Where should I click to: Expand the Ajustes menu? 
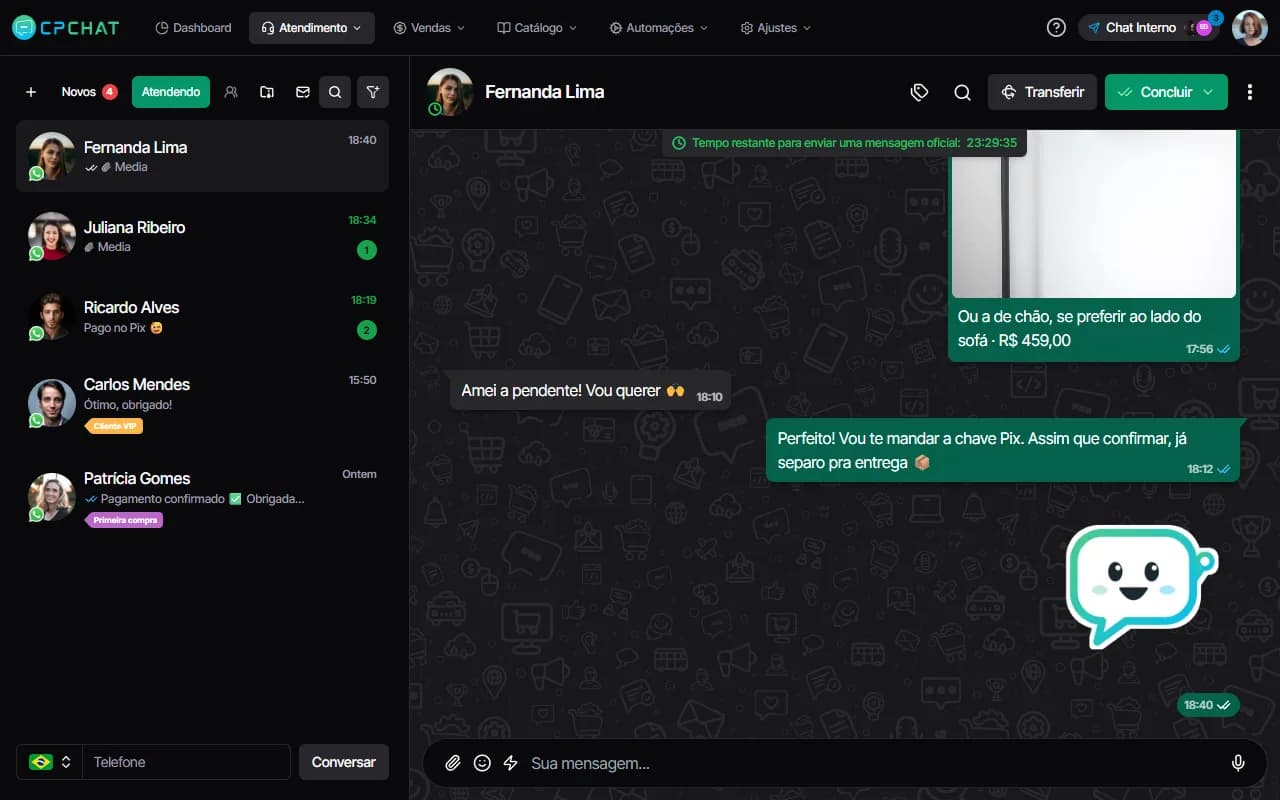(x=776, y=28)
